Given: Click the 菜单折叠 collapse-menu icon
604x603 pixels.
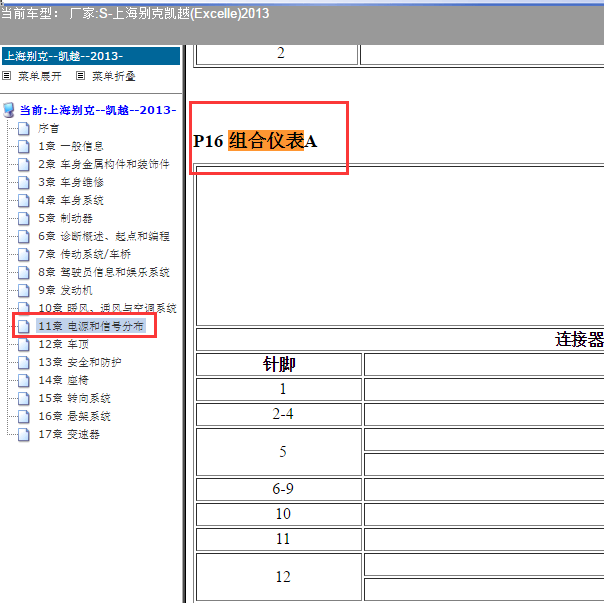Looking at the screenshot, I should [80, 76].
